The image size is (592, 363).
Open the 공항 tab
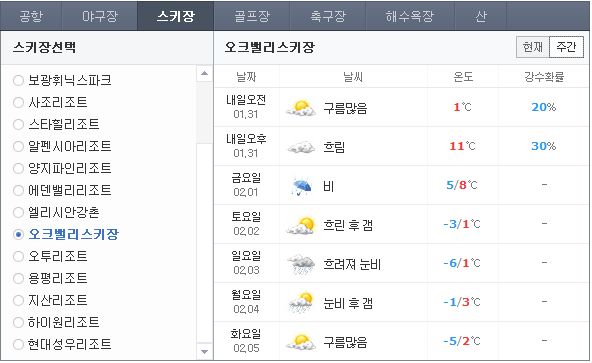31,16
